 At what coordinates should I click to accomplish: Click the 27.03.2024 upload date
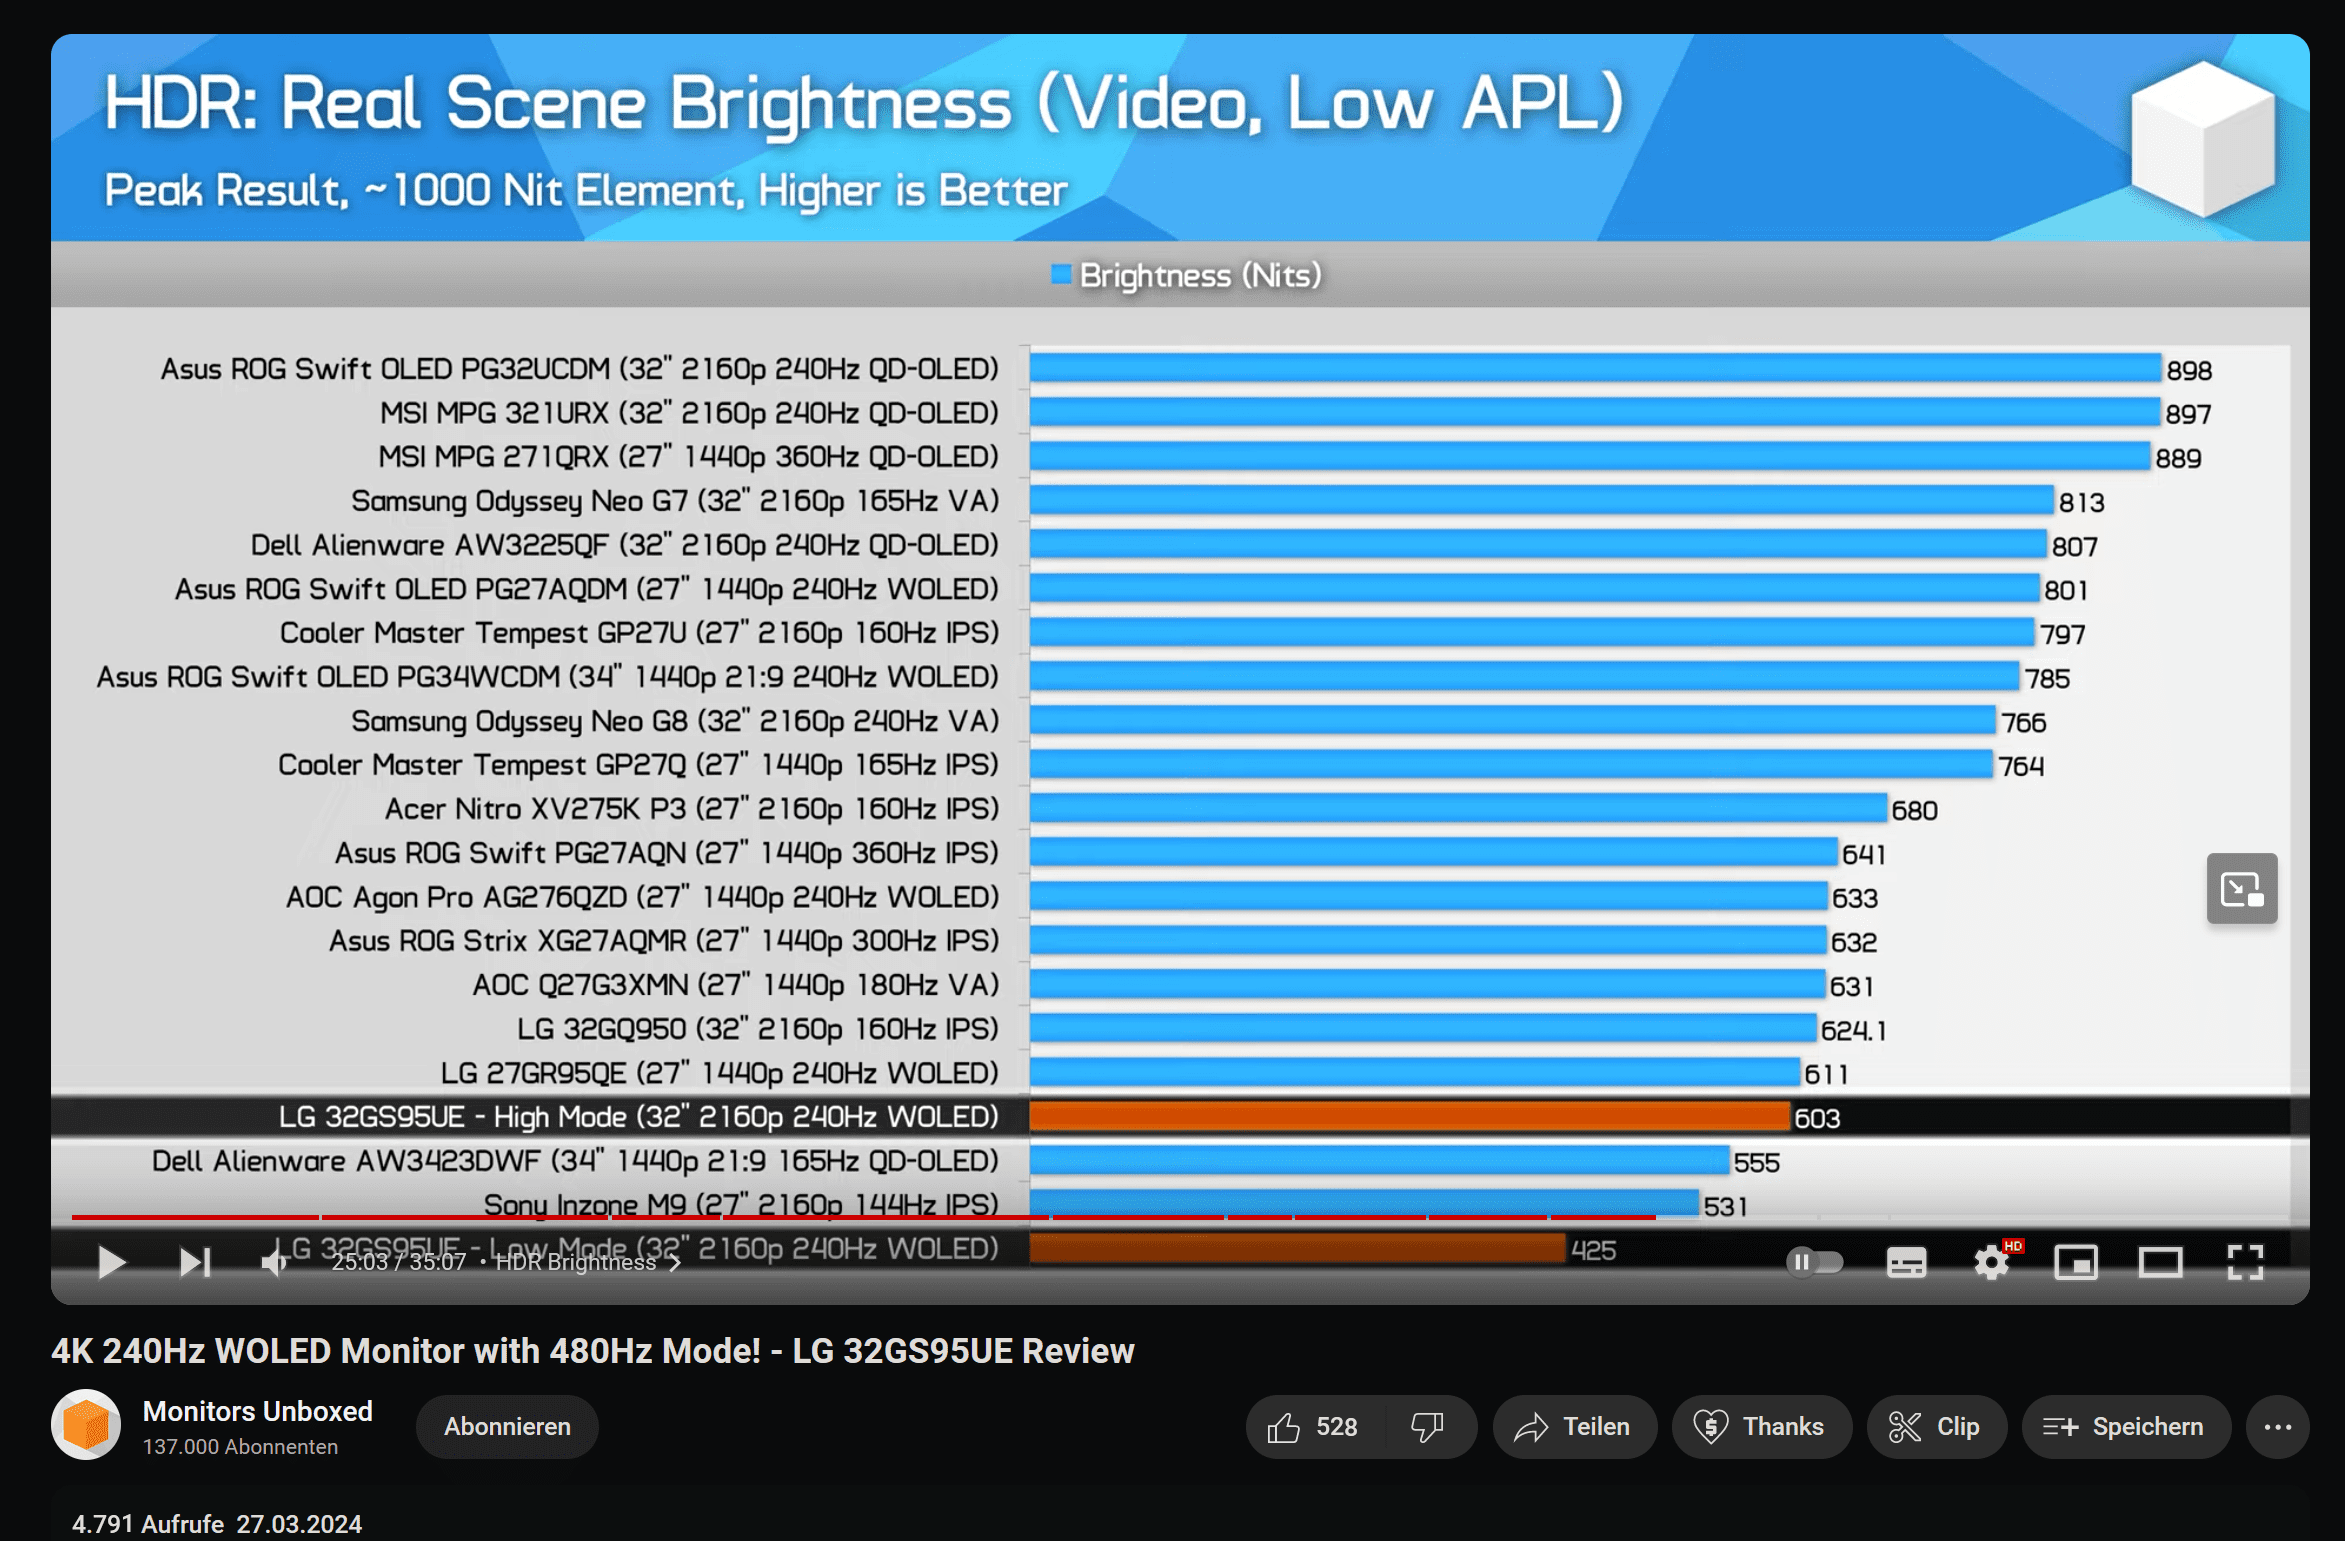pyautogui.click(x=299, y=1523)
